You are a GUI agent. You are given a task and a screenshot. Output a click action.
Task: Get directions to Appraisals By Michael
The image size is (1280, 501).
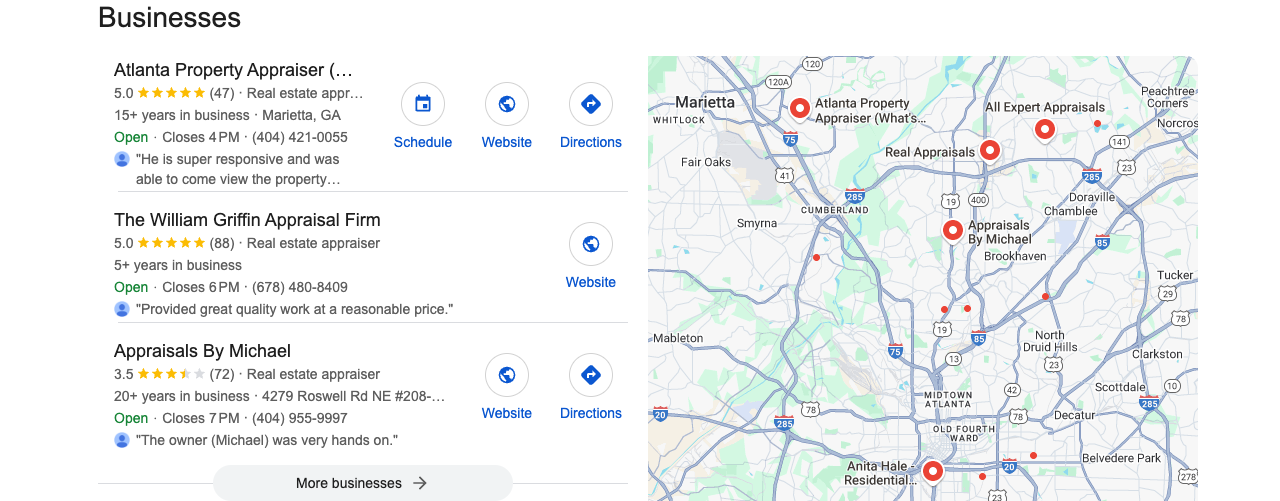click(x=591, y=375)
